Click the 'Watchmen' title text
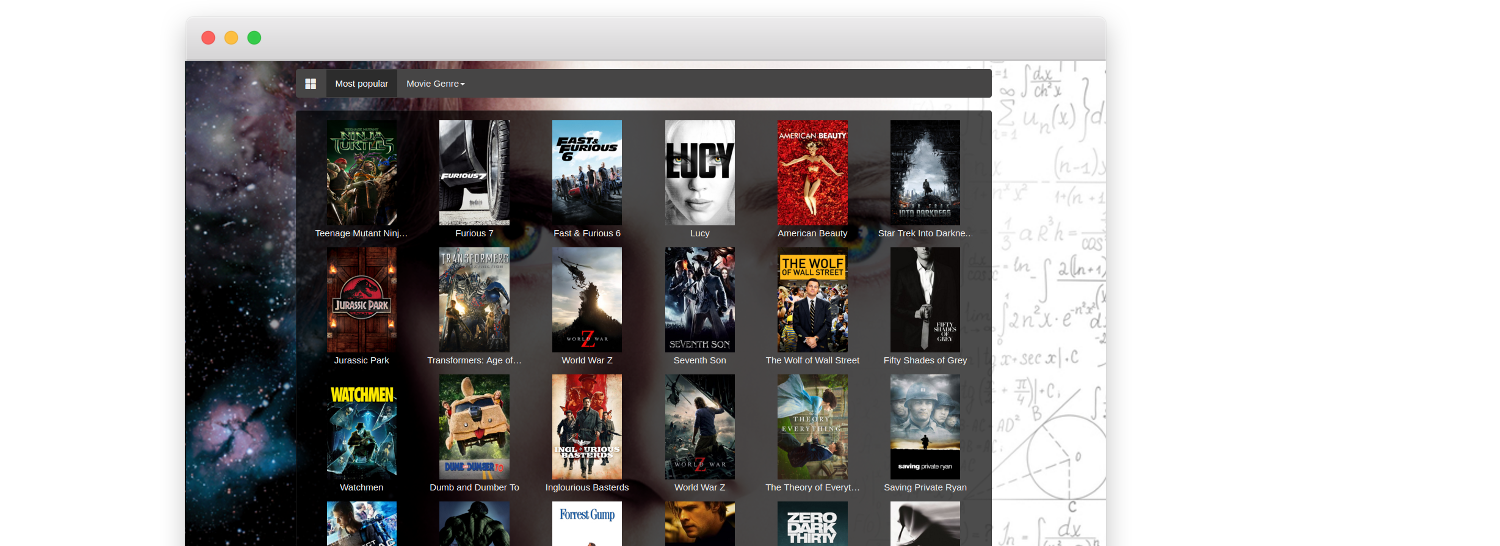Viewport: 1500px width, 546px height. click(362, 487)
